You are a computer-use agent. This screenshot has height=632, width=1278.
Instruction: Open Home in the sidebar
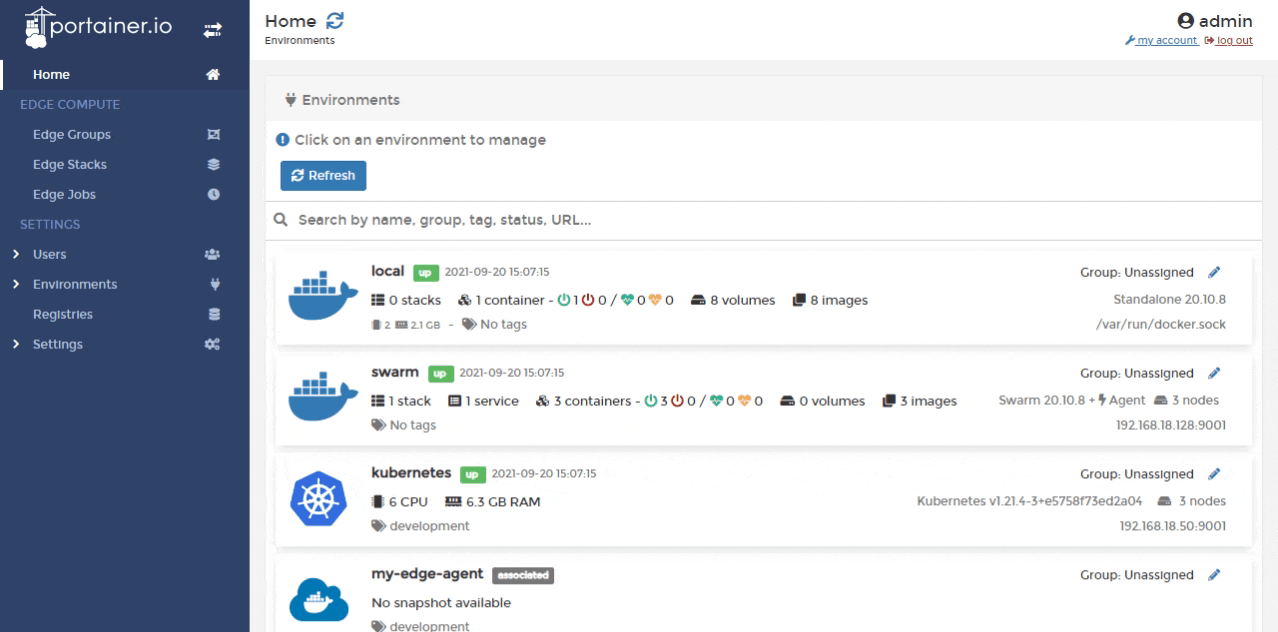(51, 74)
